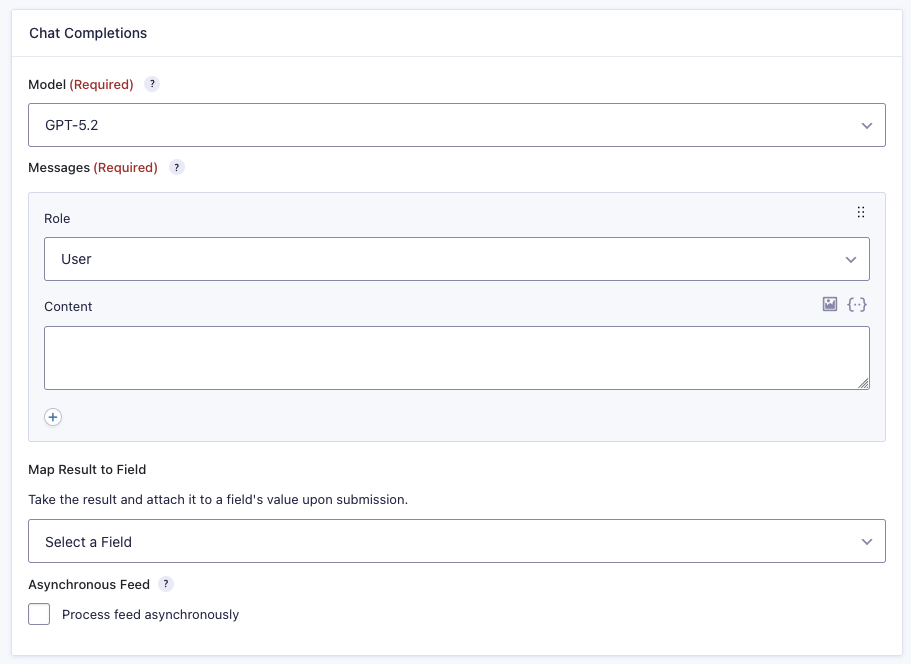Click the image icon above Content box
This screenshot has width=911, height=664.
click(830, 304)
